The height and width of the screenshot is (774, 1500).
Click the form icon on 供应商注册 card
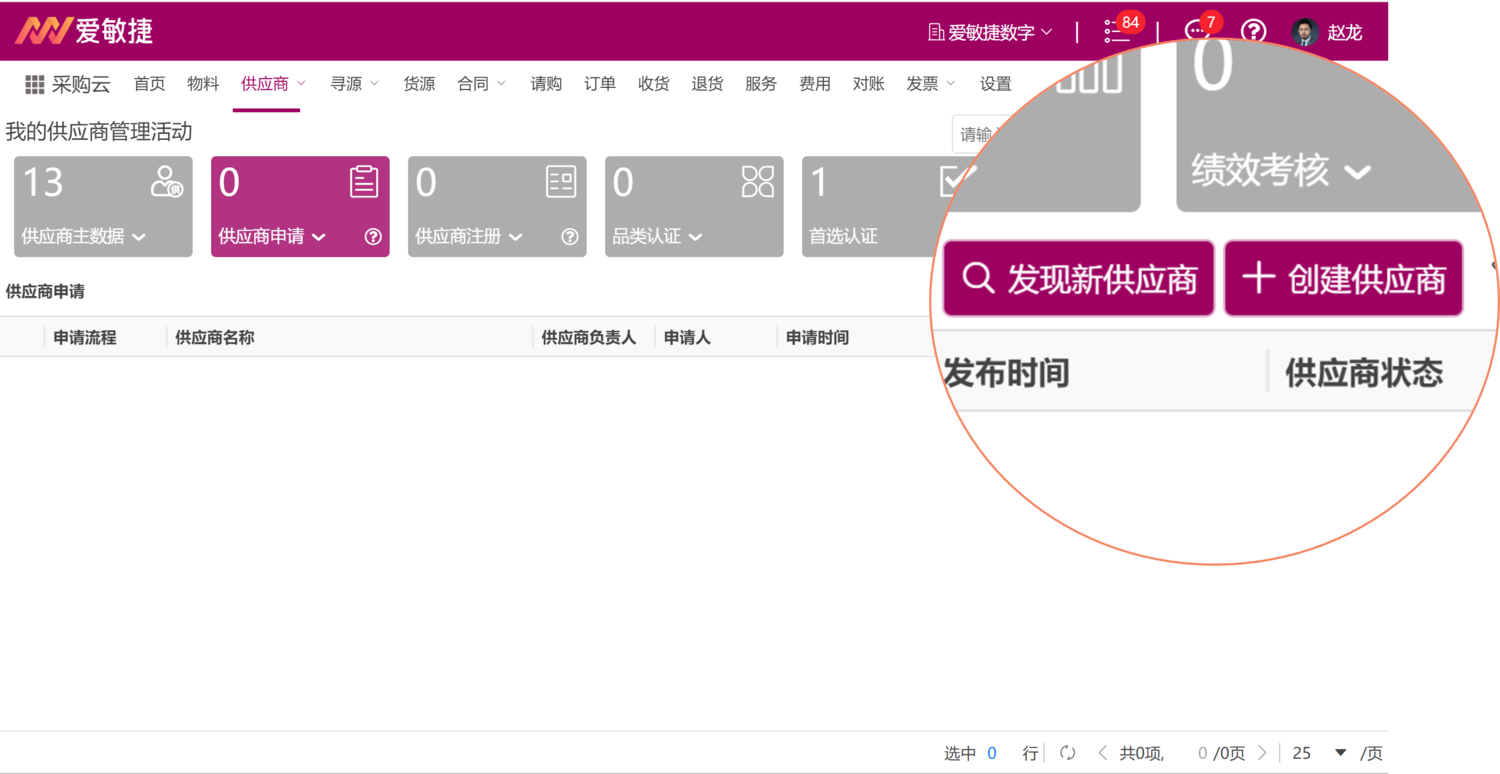point(561,181)
